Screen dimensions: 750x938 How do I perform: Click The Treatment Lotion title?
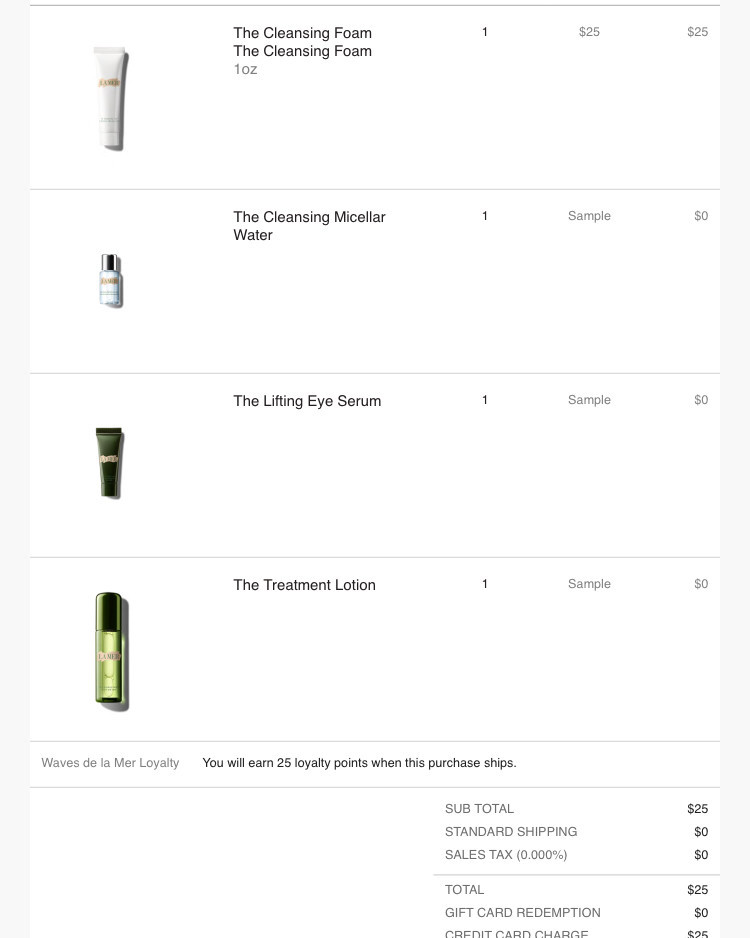pyautogui.click(x=304, y=584)
